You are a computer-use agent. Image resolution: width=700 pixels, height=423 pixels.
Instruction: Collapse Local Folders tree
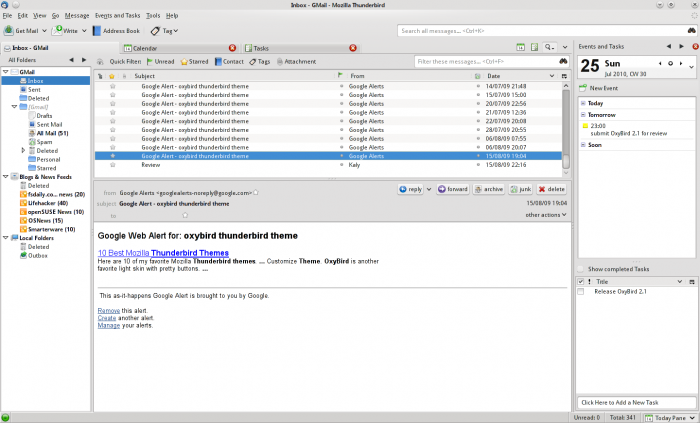(6, 238)
